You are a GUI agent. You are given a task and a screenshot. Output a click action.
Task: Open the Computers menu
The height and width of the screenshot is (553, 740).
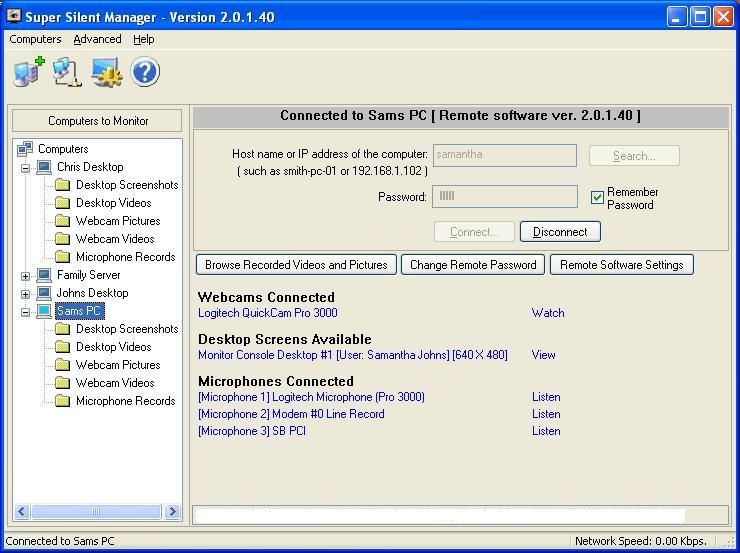pos(35,39)
